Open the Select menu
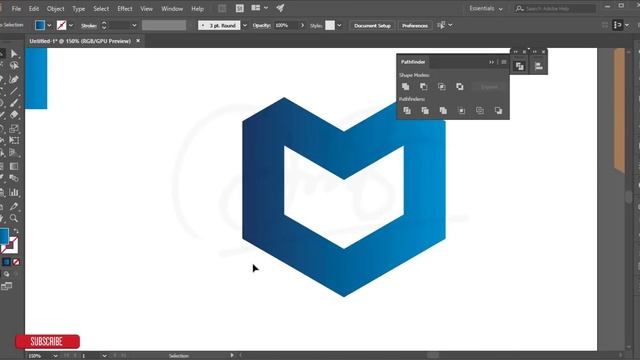640x360 pixels. coord(101,9)
